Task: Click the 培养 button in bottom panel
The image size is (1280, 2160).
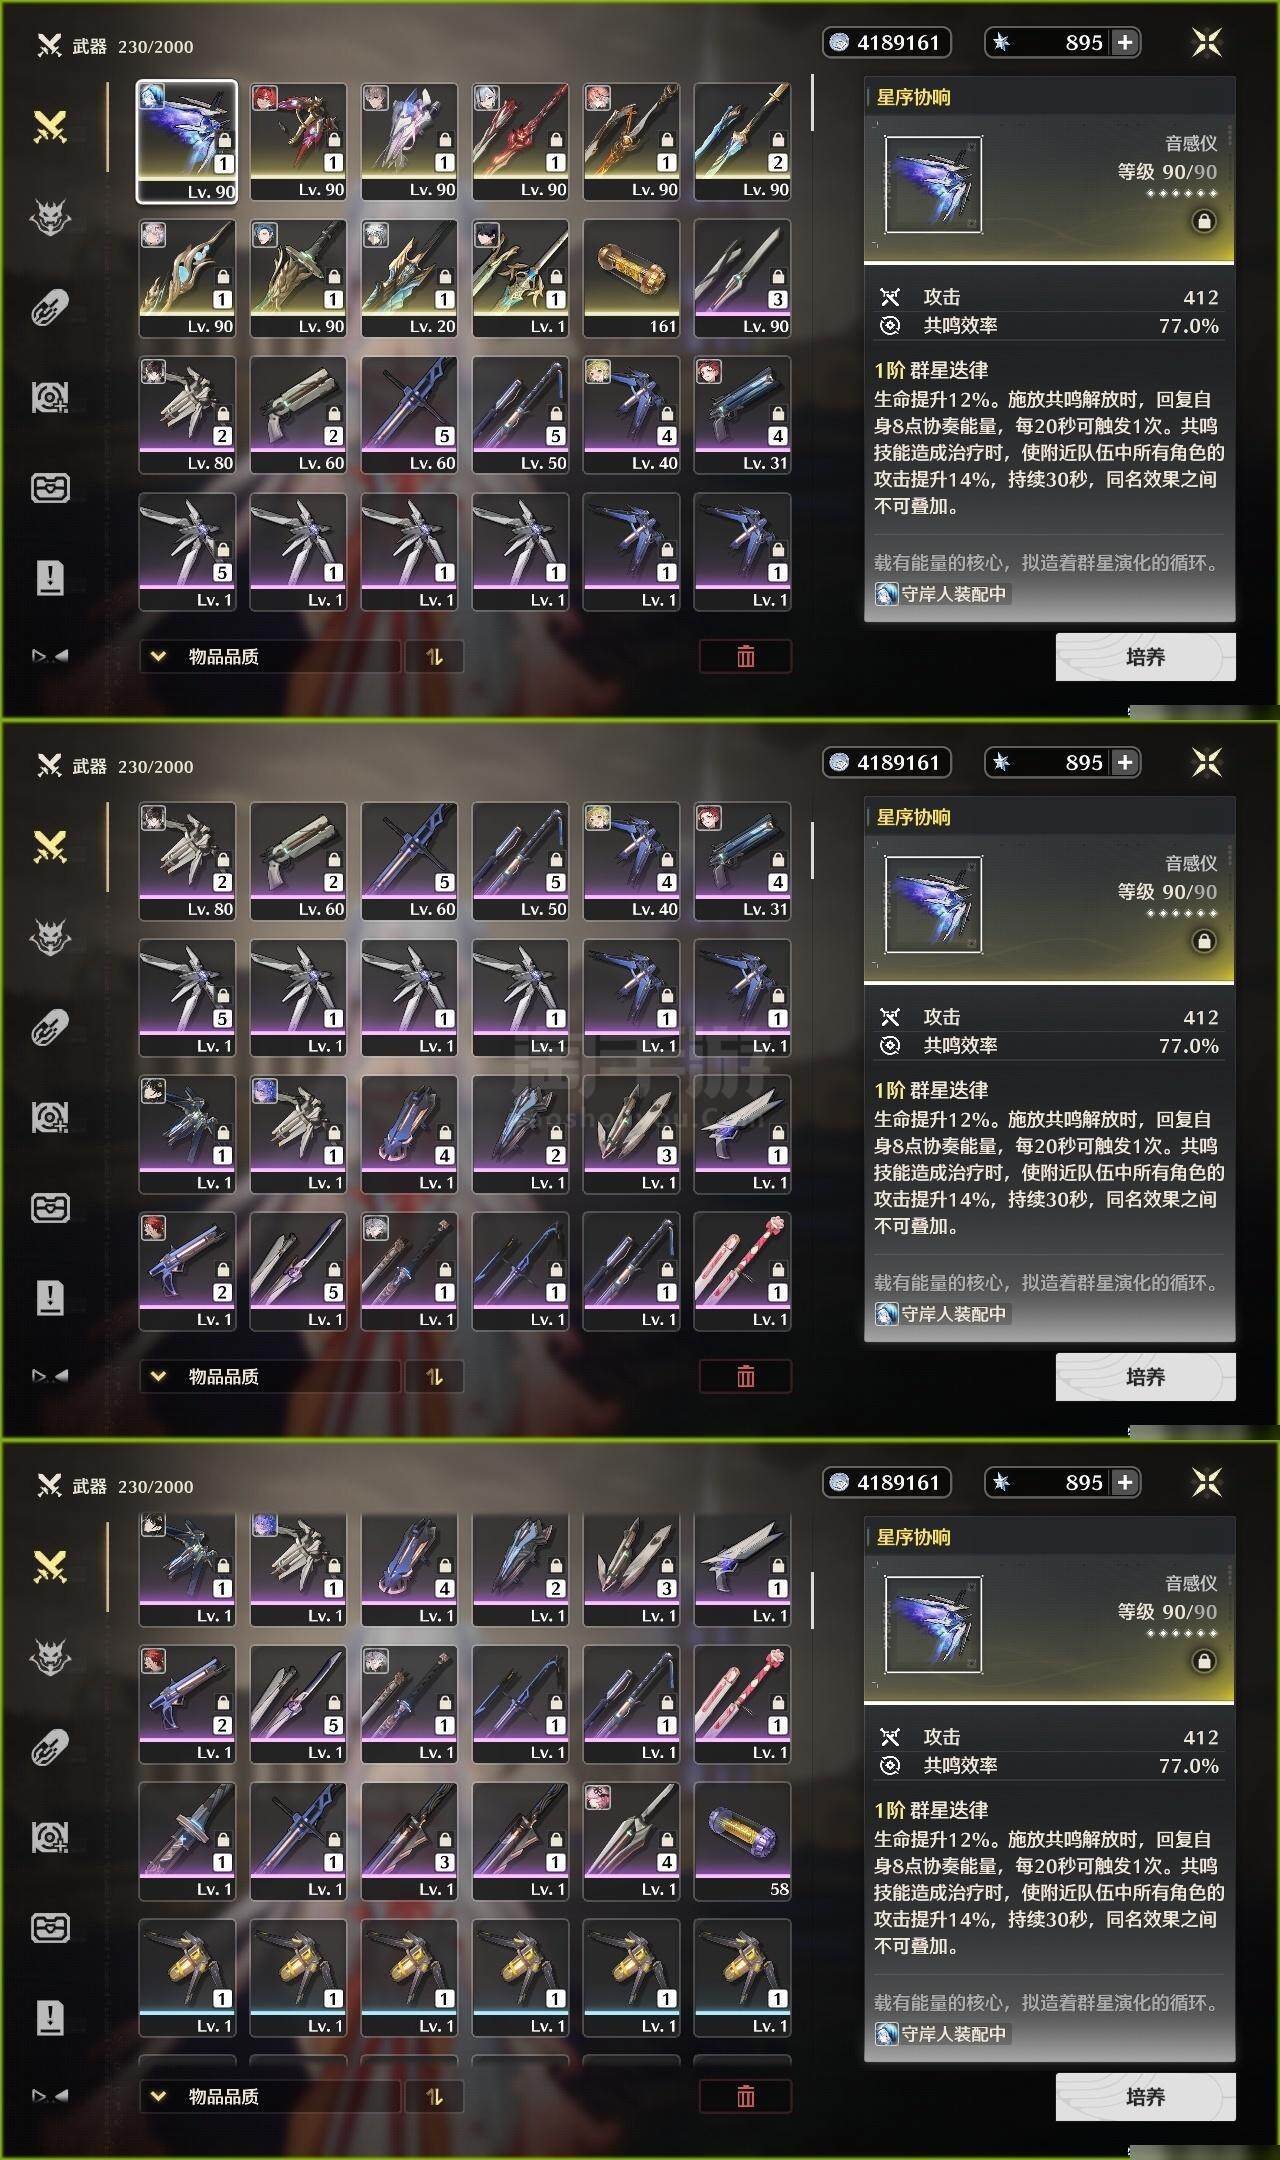Action: (1145, 2097)
